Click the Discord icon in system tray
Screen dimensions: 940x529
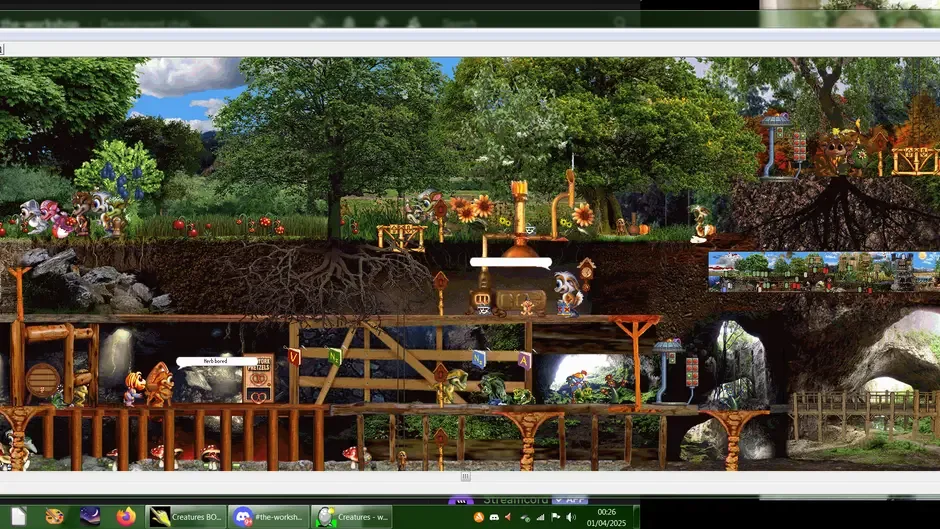494,517
